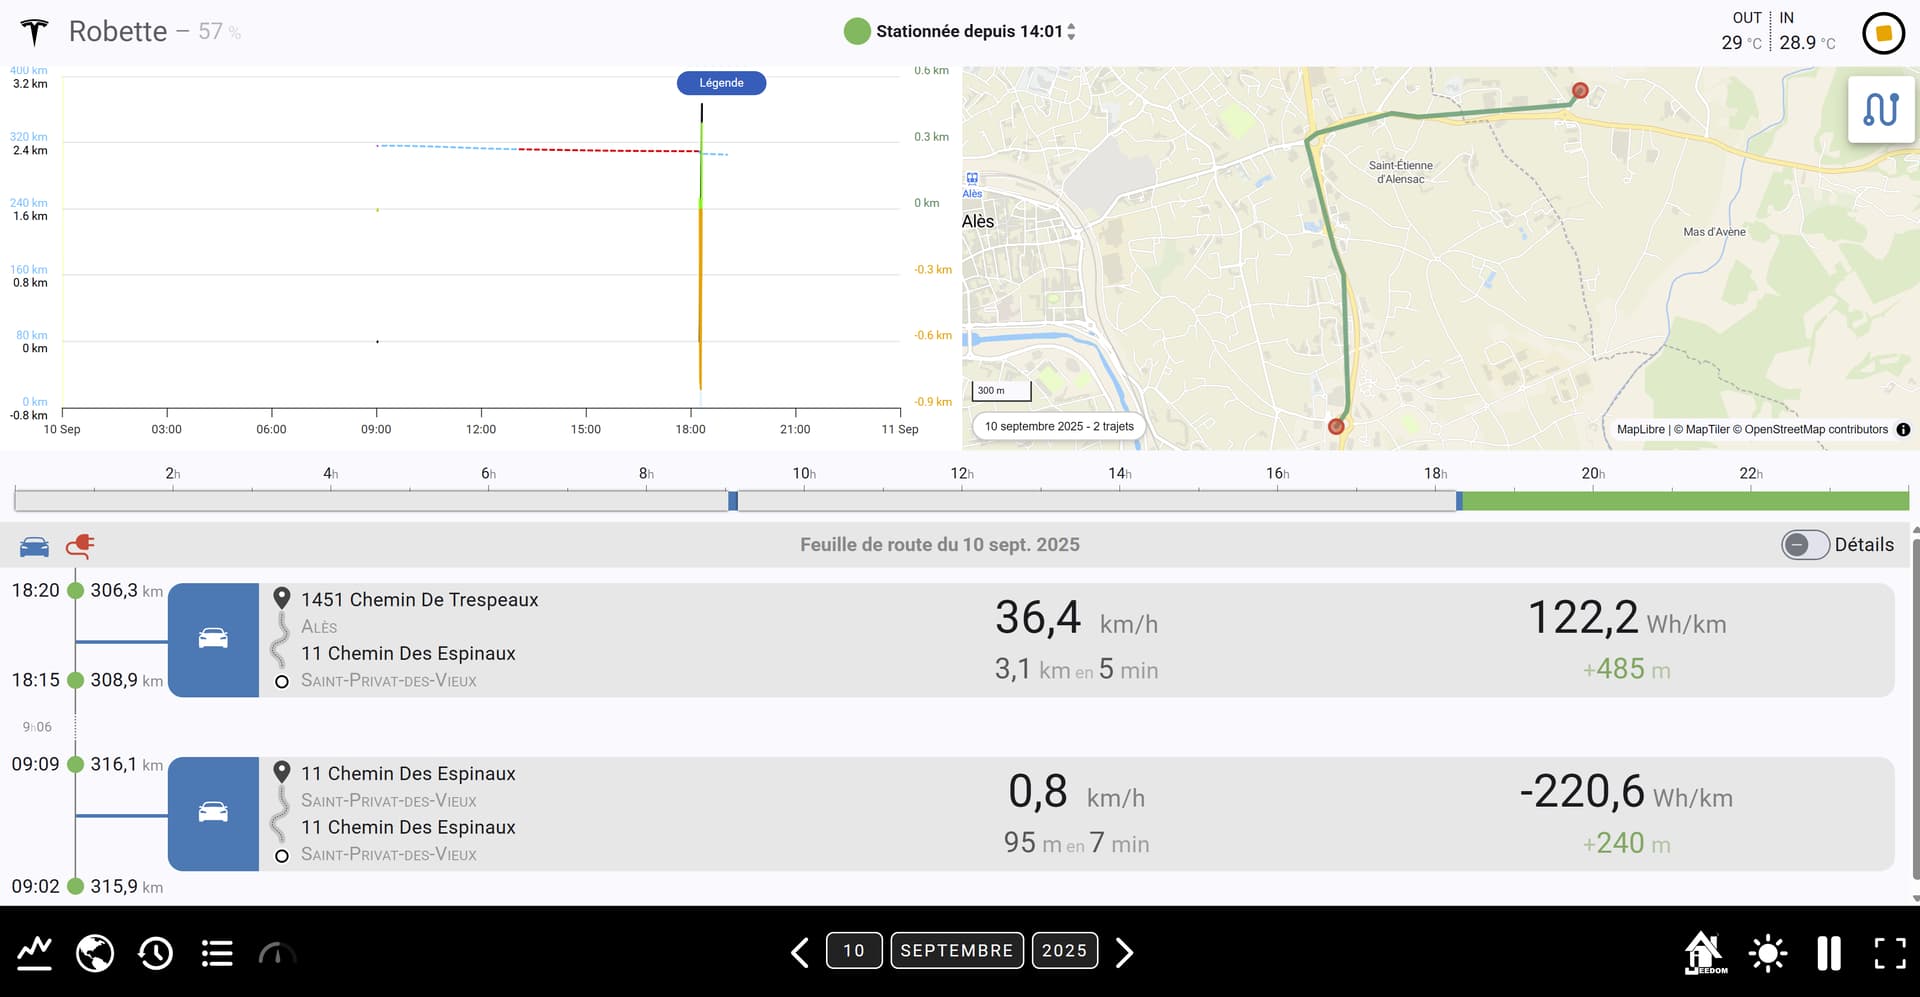Viewport: 1920px width, 997px height.
Task: Toggle the car trips filter
Action: (34, 546)
